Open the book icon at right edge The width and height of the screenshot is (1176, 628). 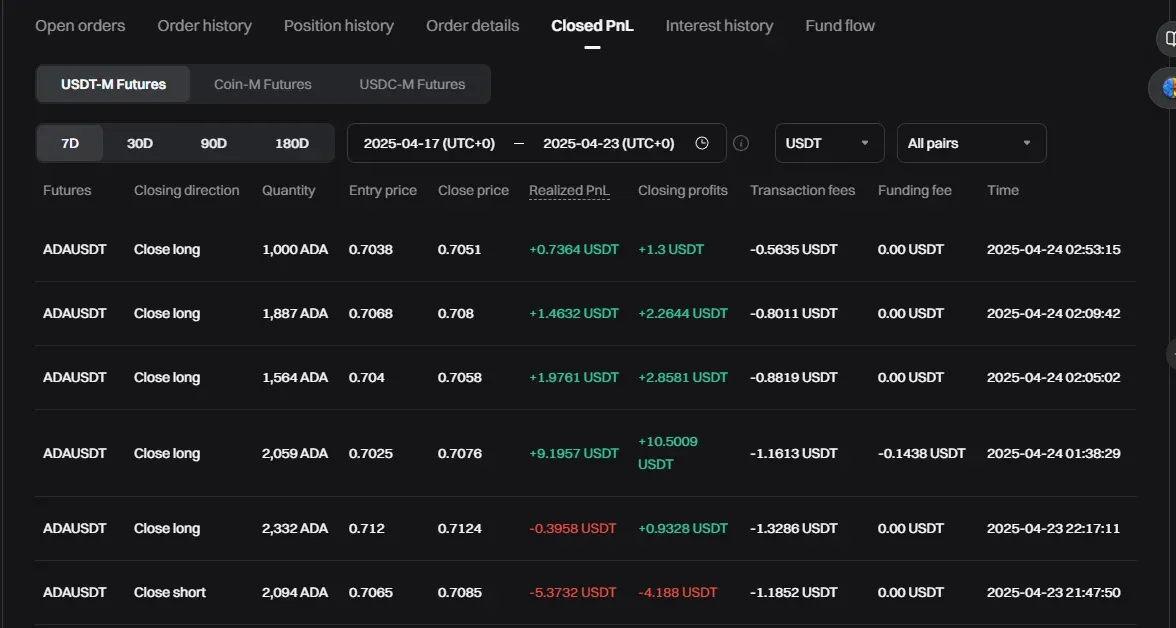pos(1168,39)
